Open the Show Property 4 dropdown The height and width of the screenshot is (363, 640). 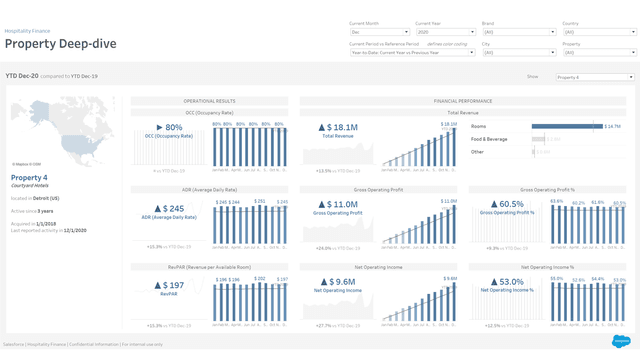tap(595, 77)
